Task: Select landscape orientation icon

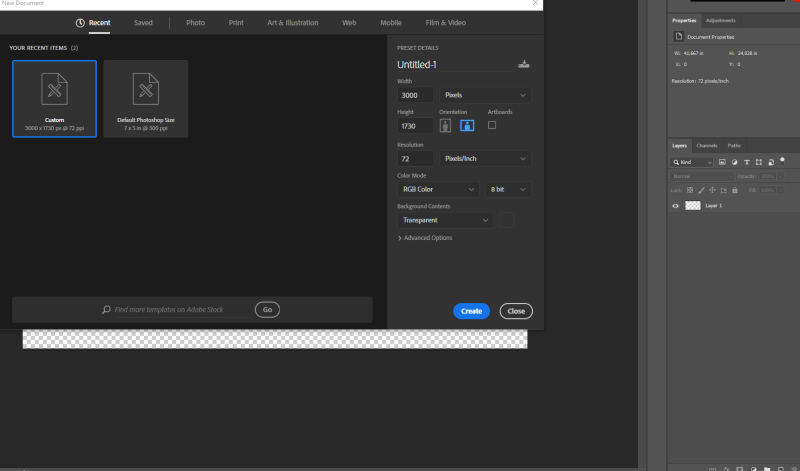Action: 466,126
